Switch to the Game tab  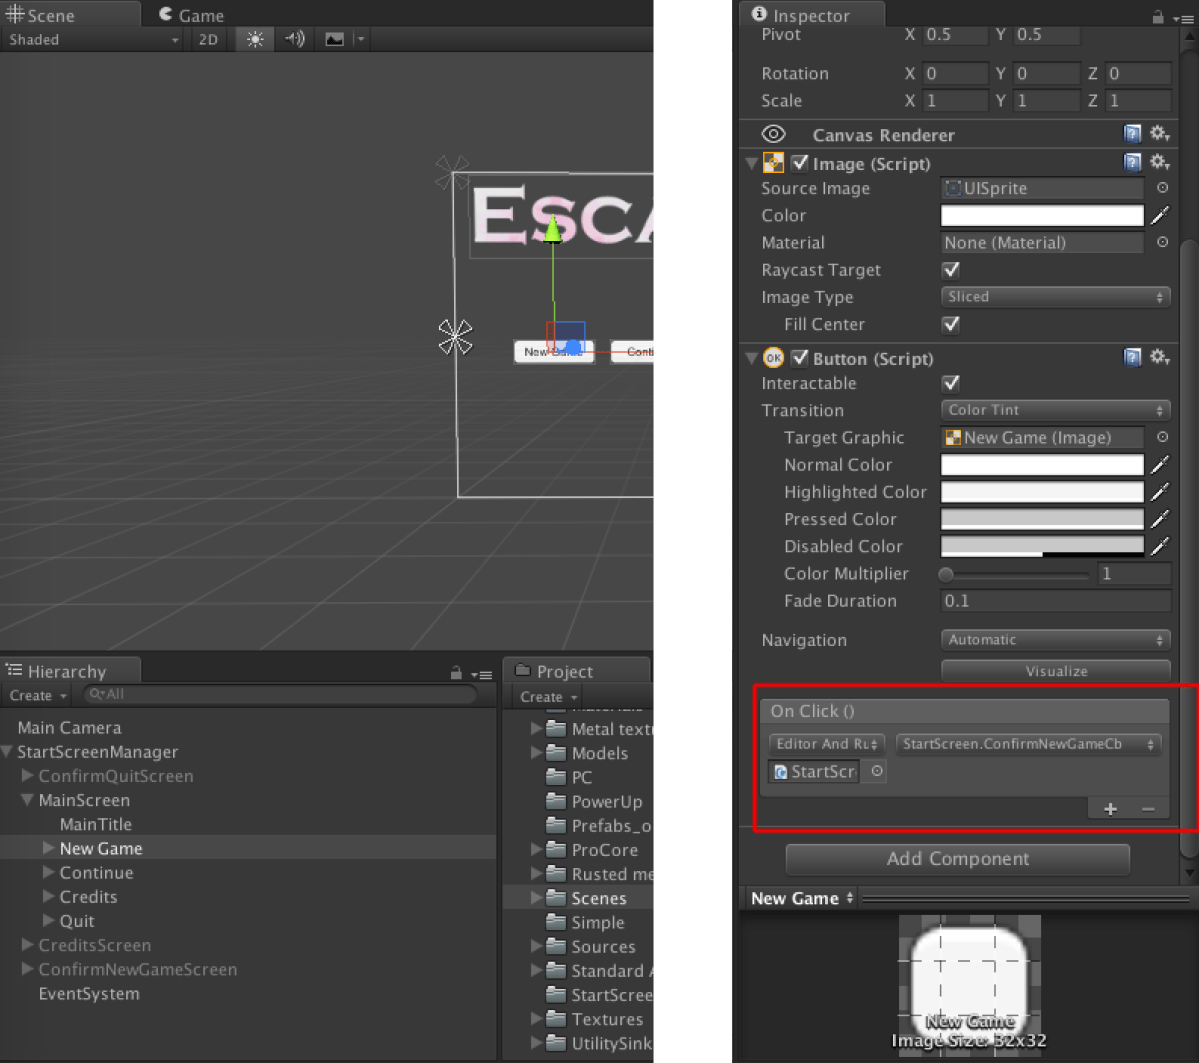(x=192, y=15)
